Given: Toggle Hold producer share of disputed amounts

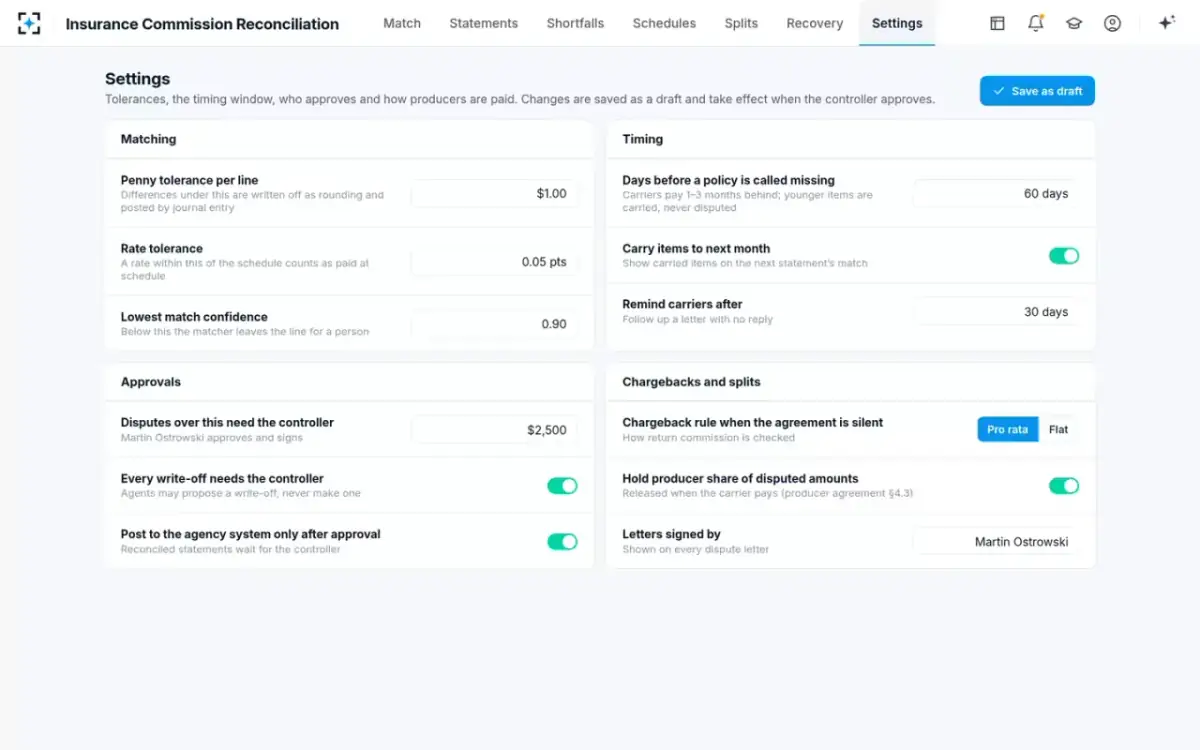Looking at the screenshot, I should click(x=1064, y=486).
